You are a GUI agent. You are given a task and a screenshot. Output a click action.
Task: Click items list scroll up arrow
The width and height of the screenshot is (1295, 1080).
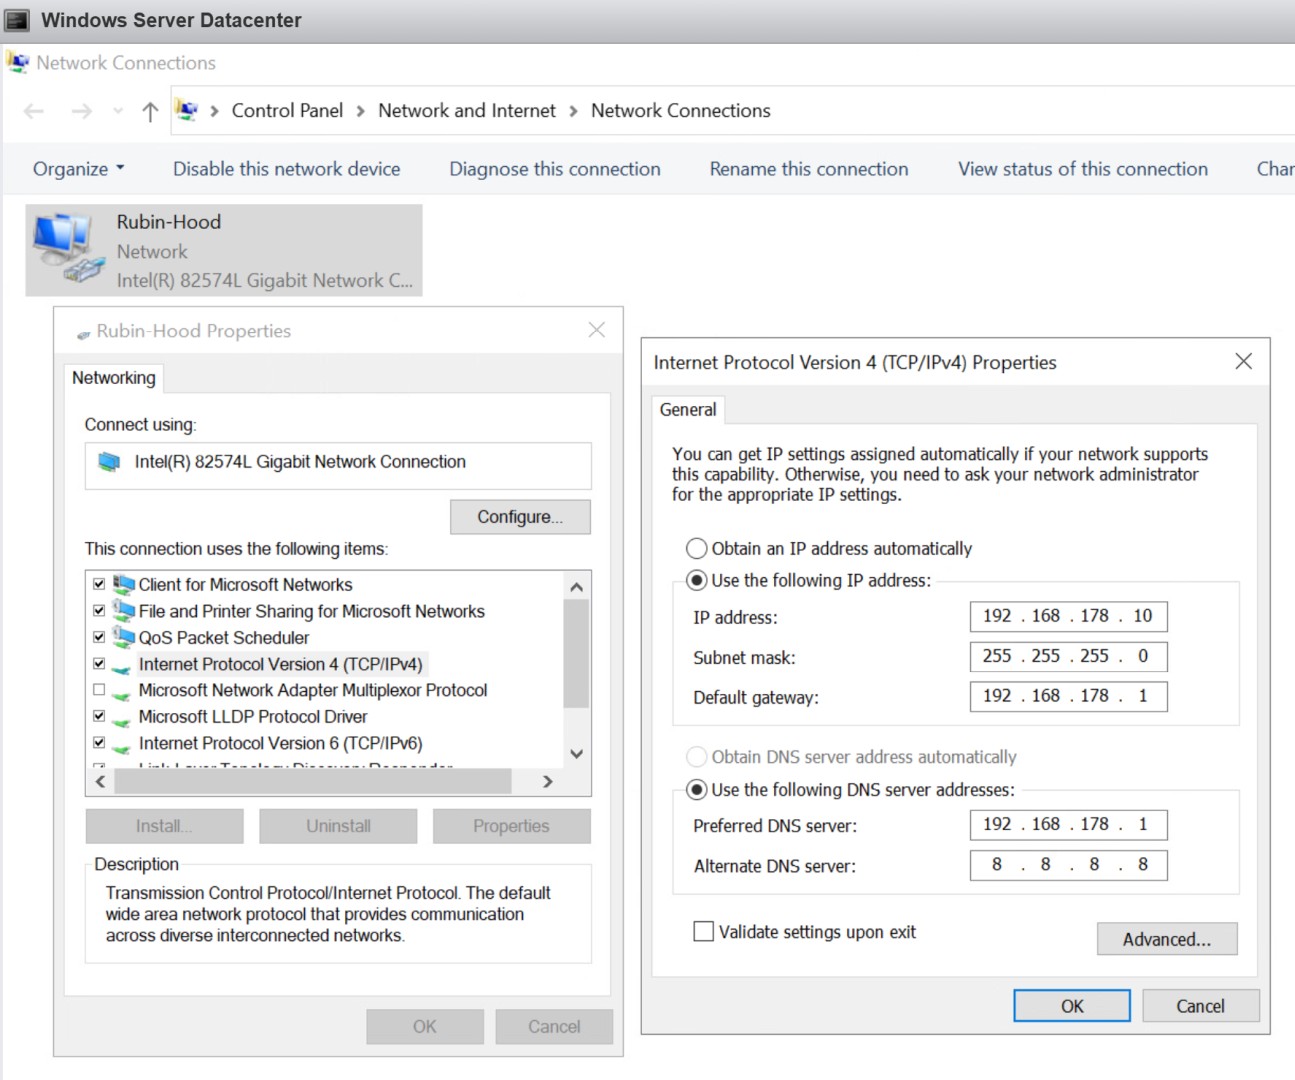(576, 586)
